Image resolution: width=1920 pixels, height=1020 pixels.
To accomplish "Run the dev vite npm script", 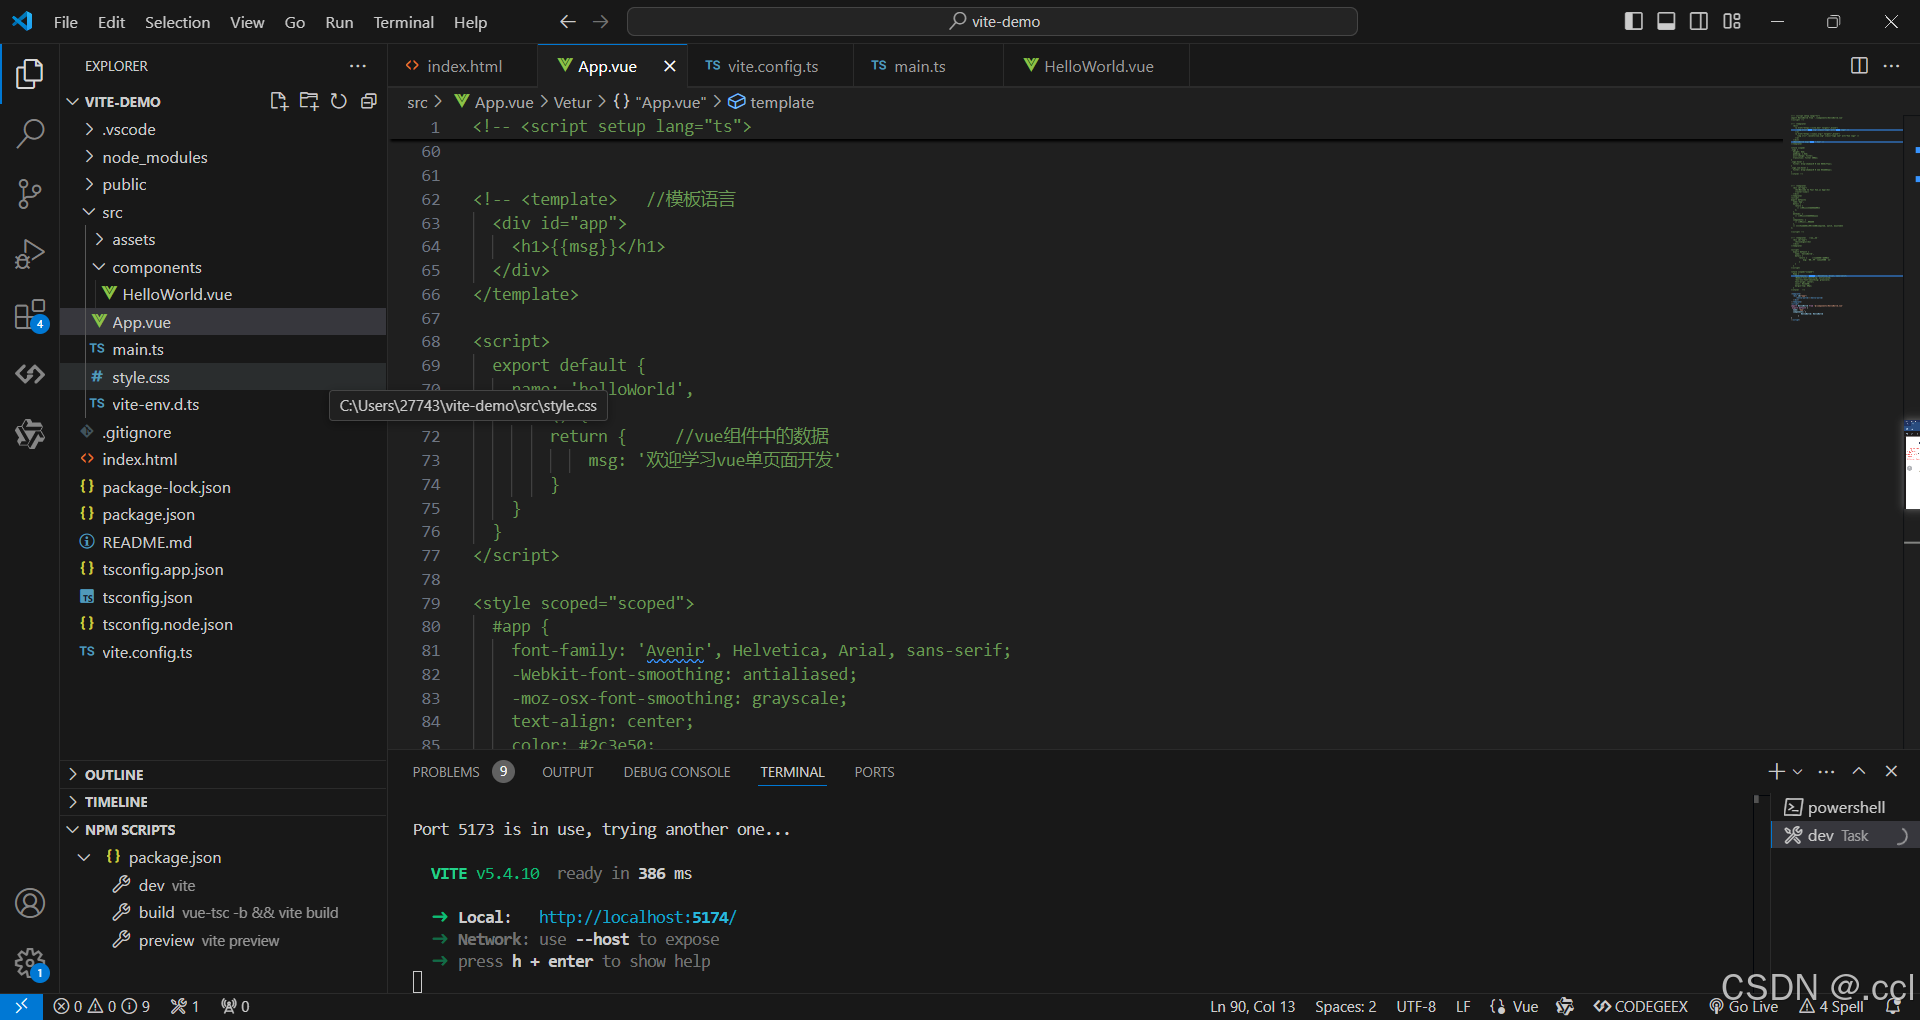I will (223, 885).
